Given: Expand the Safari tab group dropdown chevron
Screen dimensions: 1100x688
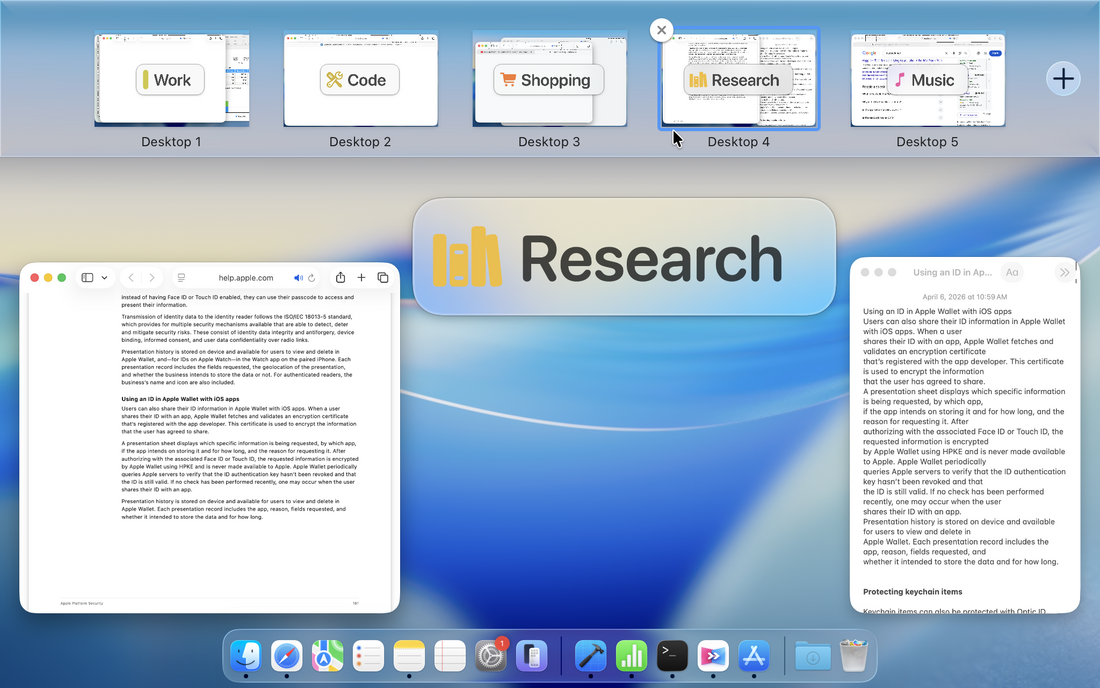Looking at the screenshot, I should tap(105, 277).
